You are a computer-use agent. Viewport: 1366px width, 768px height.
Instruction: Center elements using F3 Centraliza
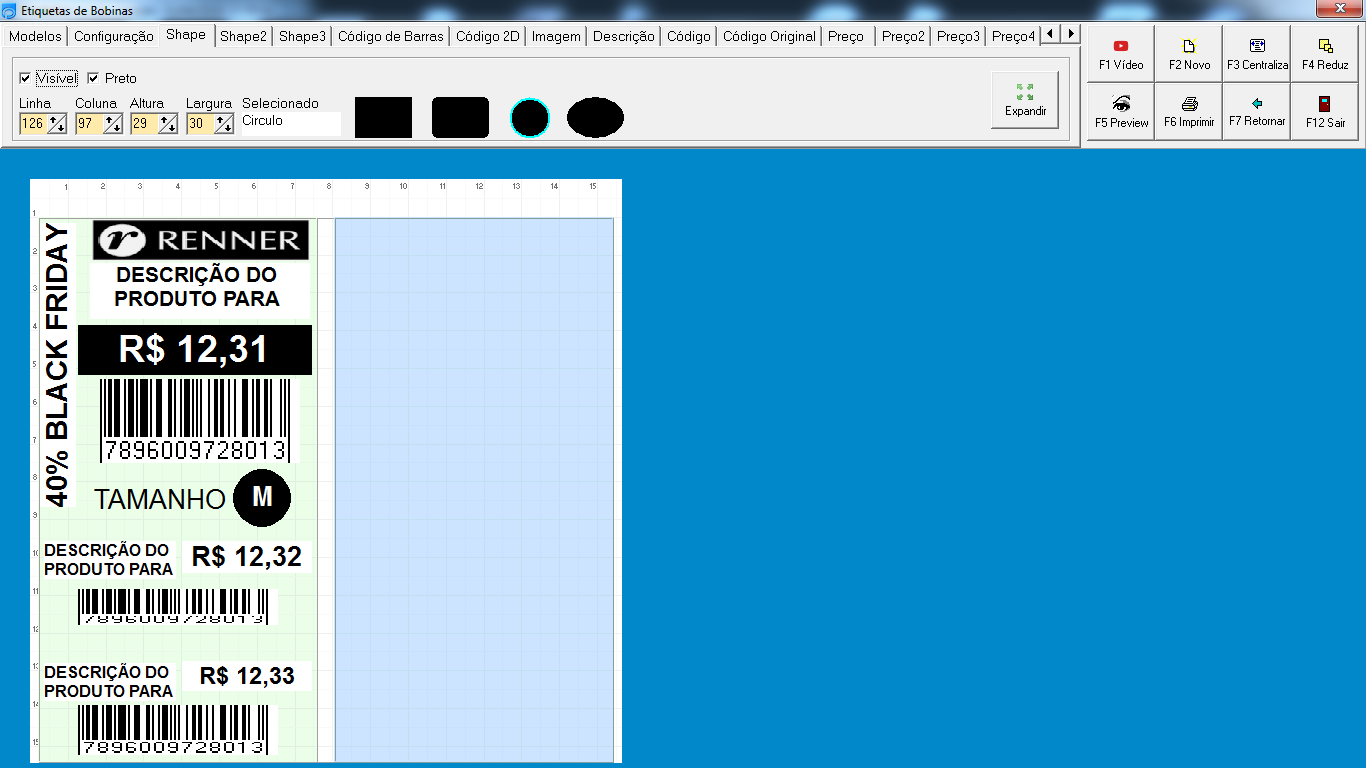[x=1257, y=54]
